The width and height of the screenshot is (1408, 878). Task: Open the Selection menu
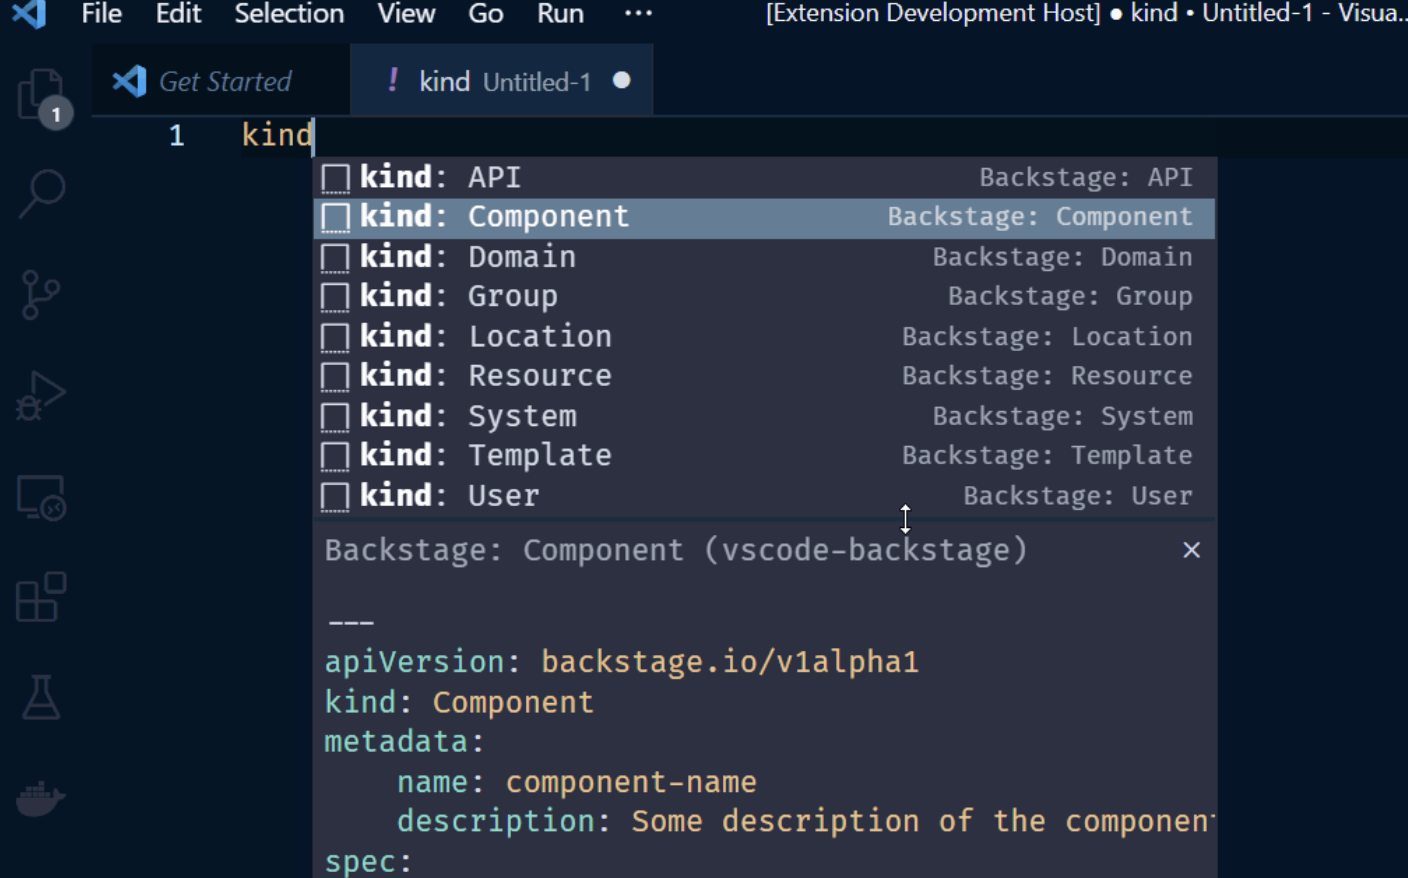(x=289, y=14)
